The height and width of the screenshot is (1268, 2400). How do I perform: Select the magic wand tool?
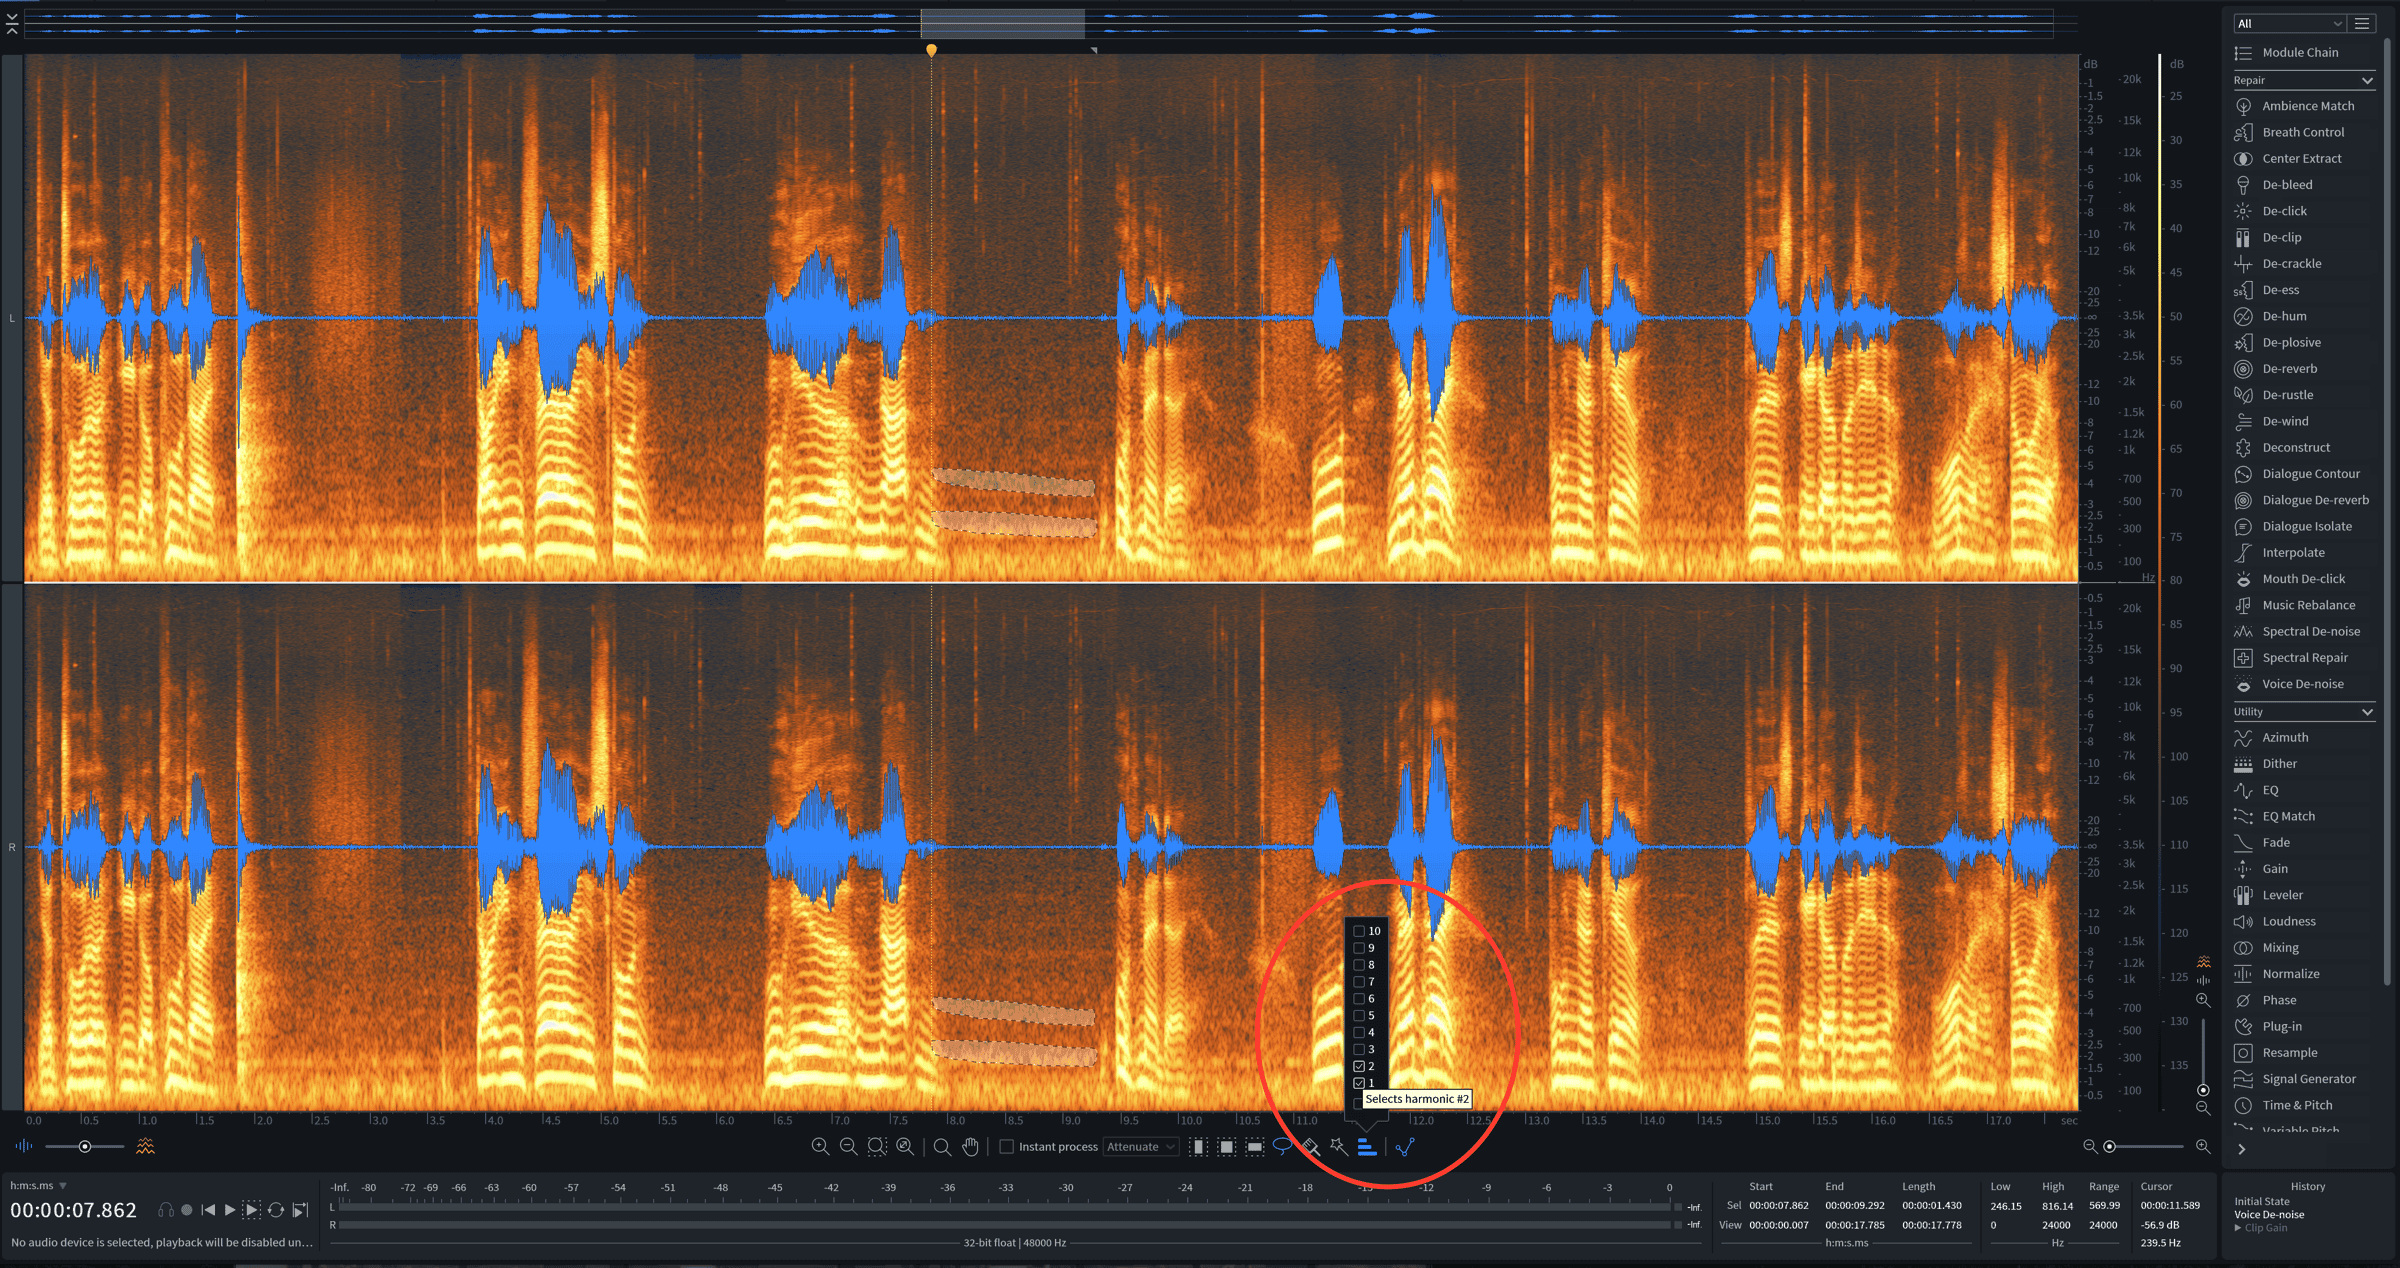pos(1338,1147)
